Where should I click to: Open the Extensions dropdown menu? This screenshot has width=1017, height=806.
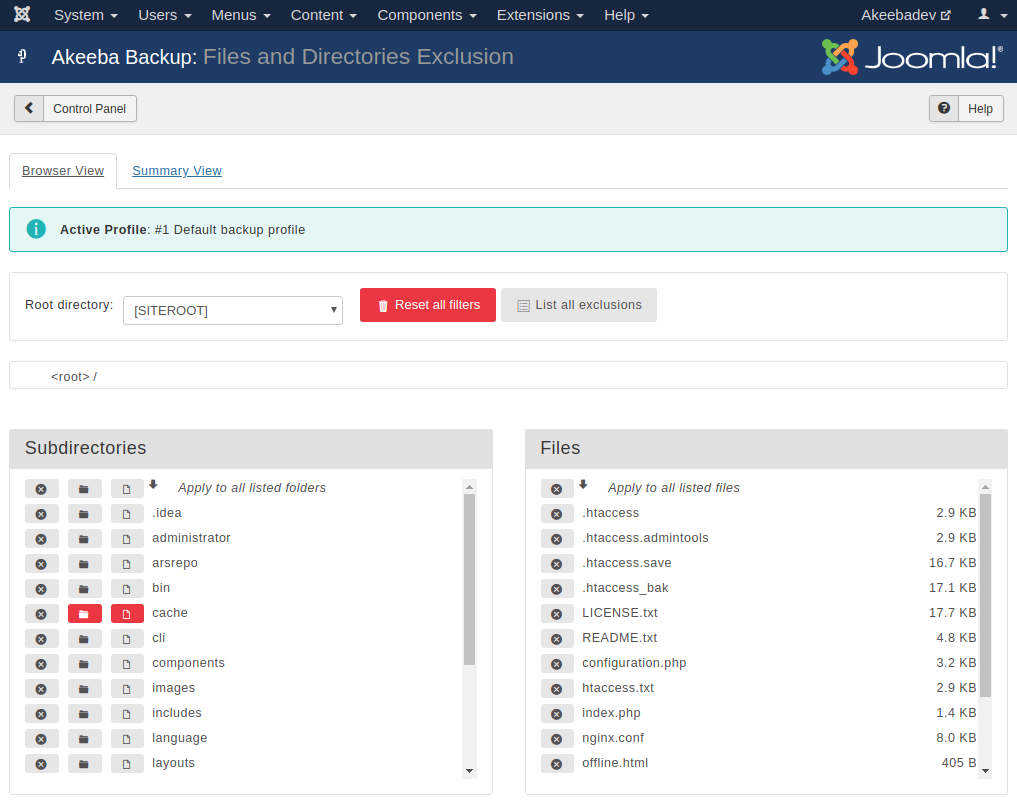[540, 15]
